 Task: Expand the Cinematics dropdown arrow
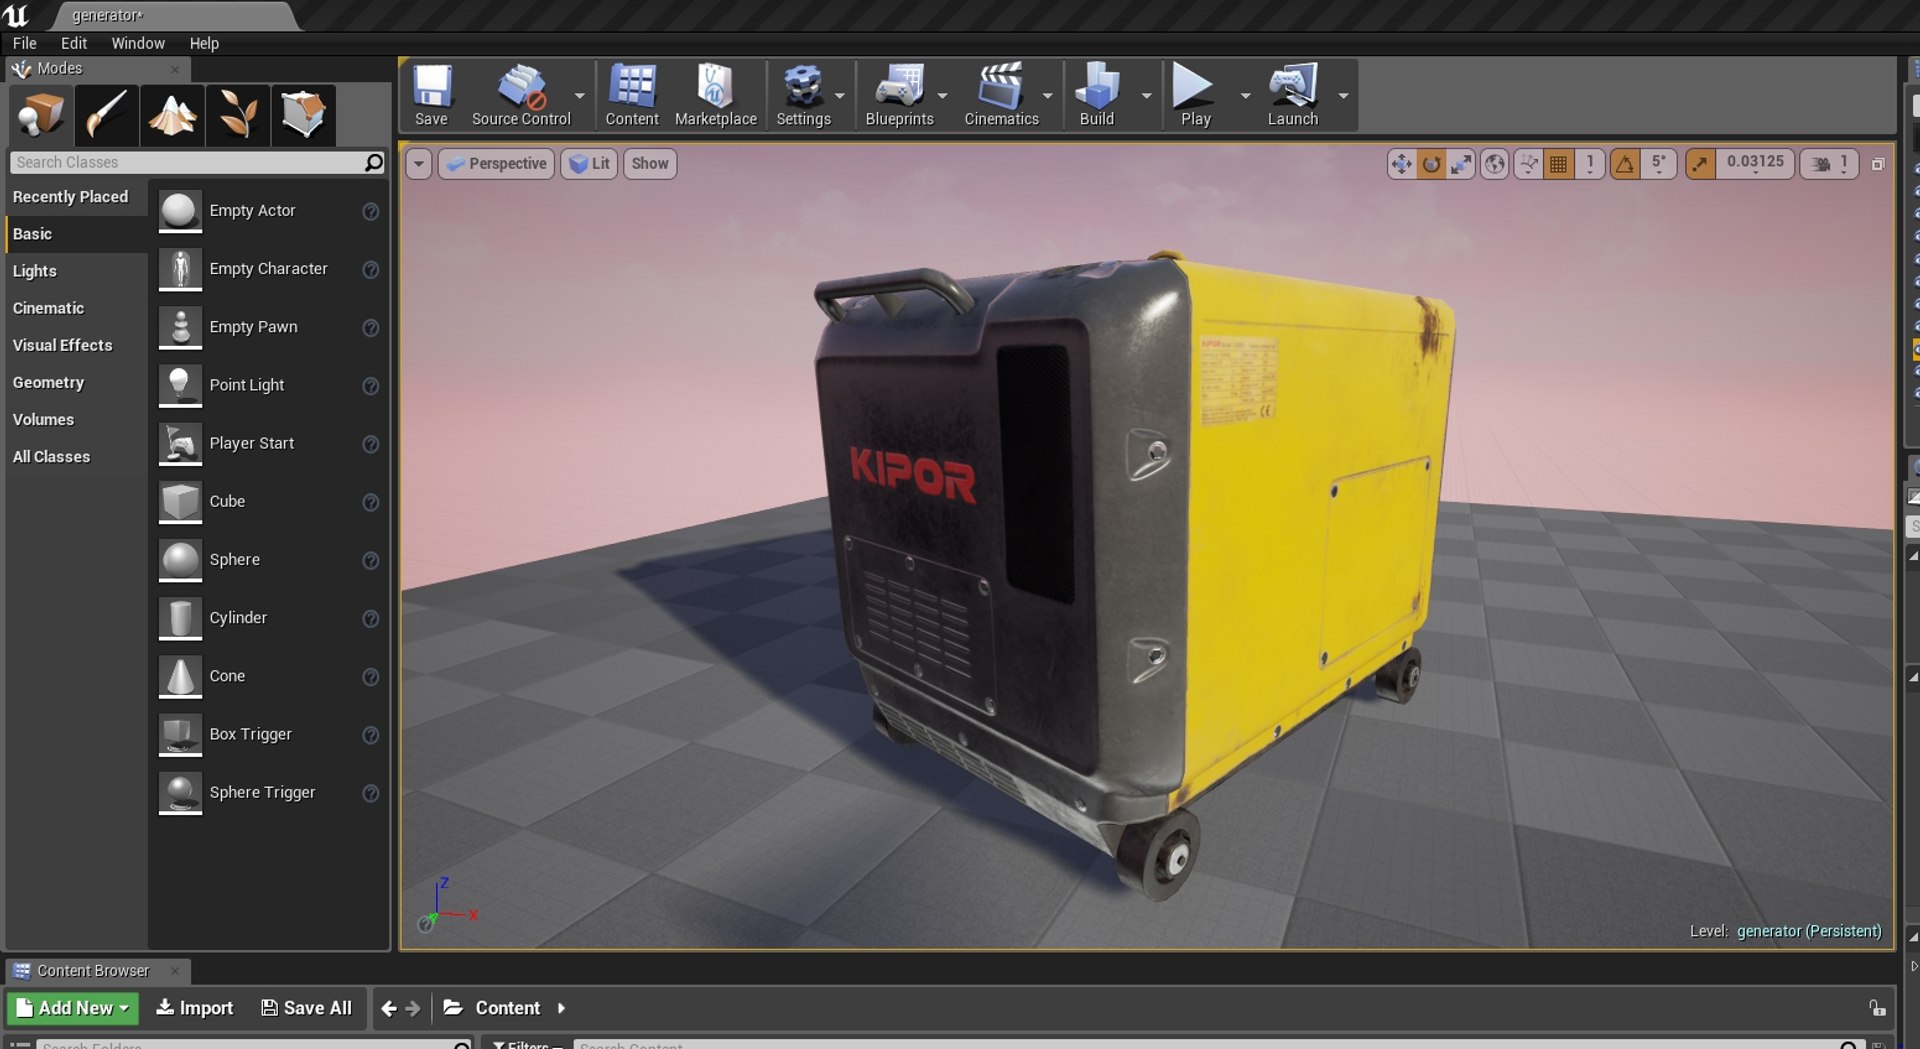pyautogui.click(x=1048, y=96)
